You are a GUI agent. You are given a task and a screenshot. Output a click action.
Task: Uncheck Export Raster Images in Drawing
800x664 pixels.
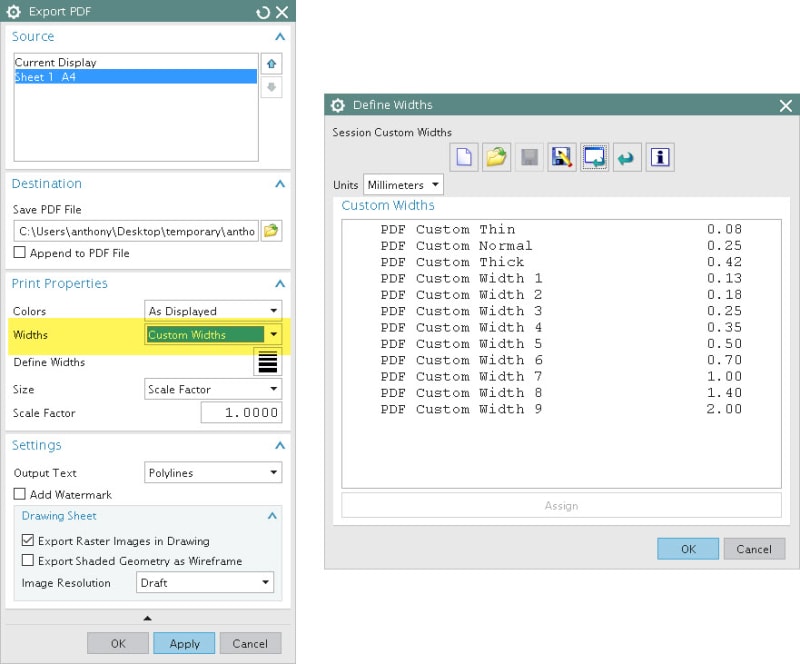pyautogui.click(x=28, y=540)
